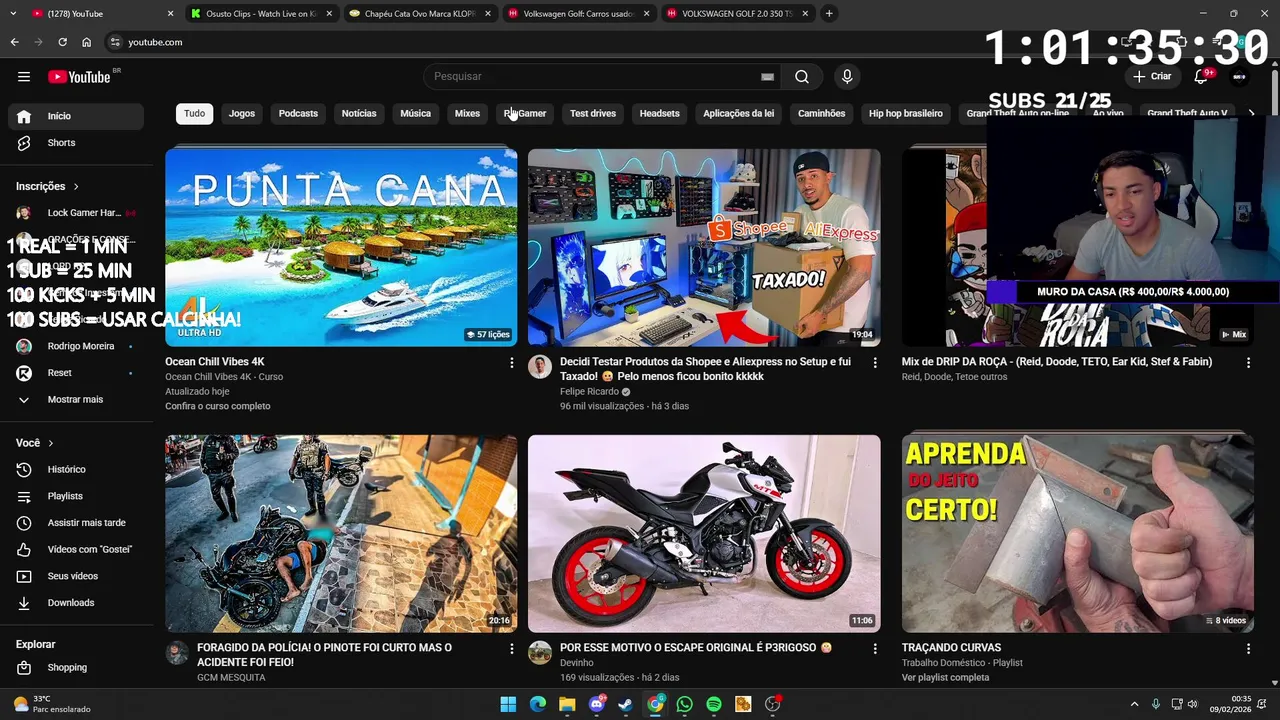
Task: Expand the Você section
Action: 35,443
